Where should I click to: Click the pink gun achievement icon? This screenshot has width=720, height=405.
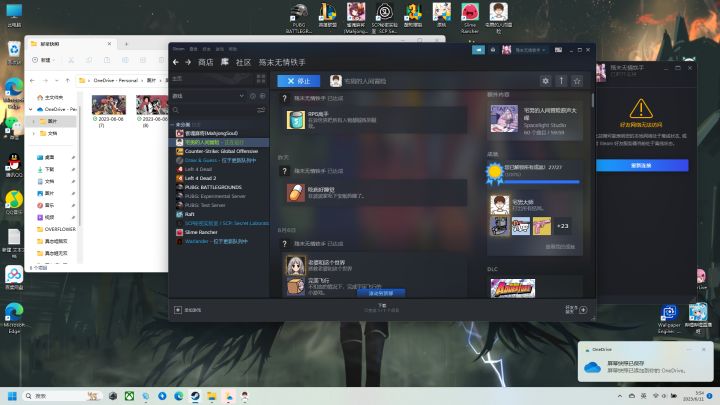pyautogui.click(x=542, y=226)
